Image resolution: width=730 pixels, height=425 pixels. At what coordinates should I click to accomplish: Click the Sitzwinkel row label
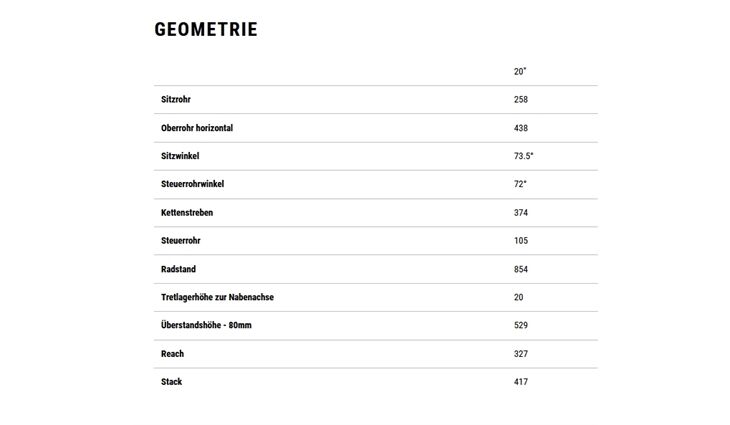click(180, 156)
